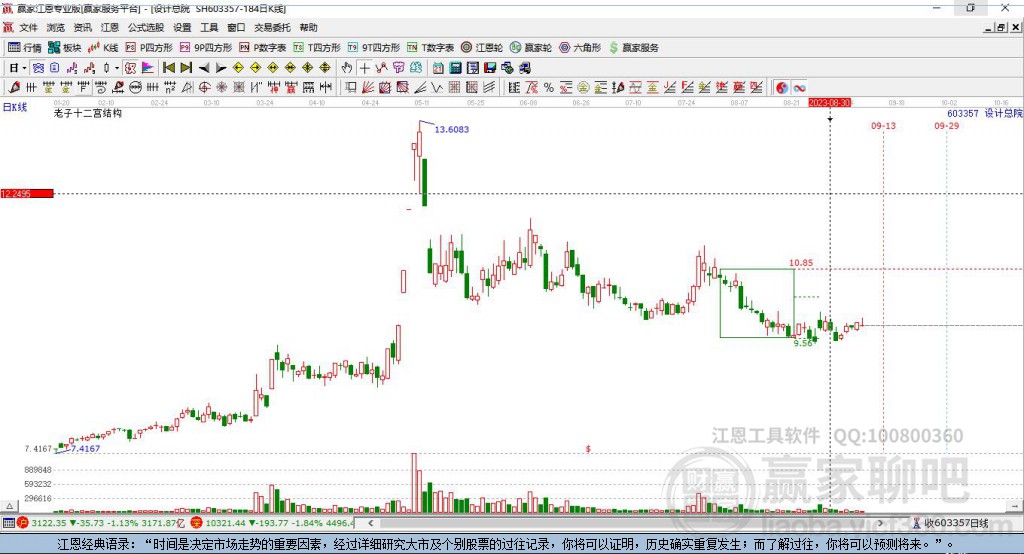Open the 9P四方形 tool
The width and height of the screenshot is (1024, 554).
pos(206,48)
